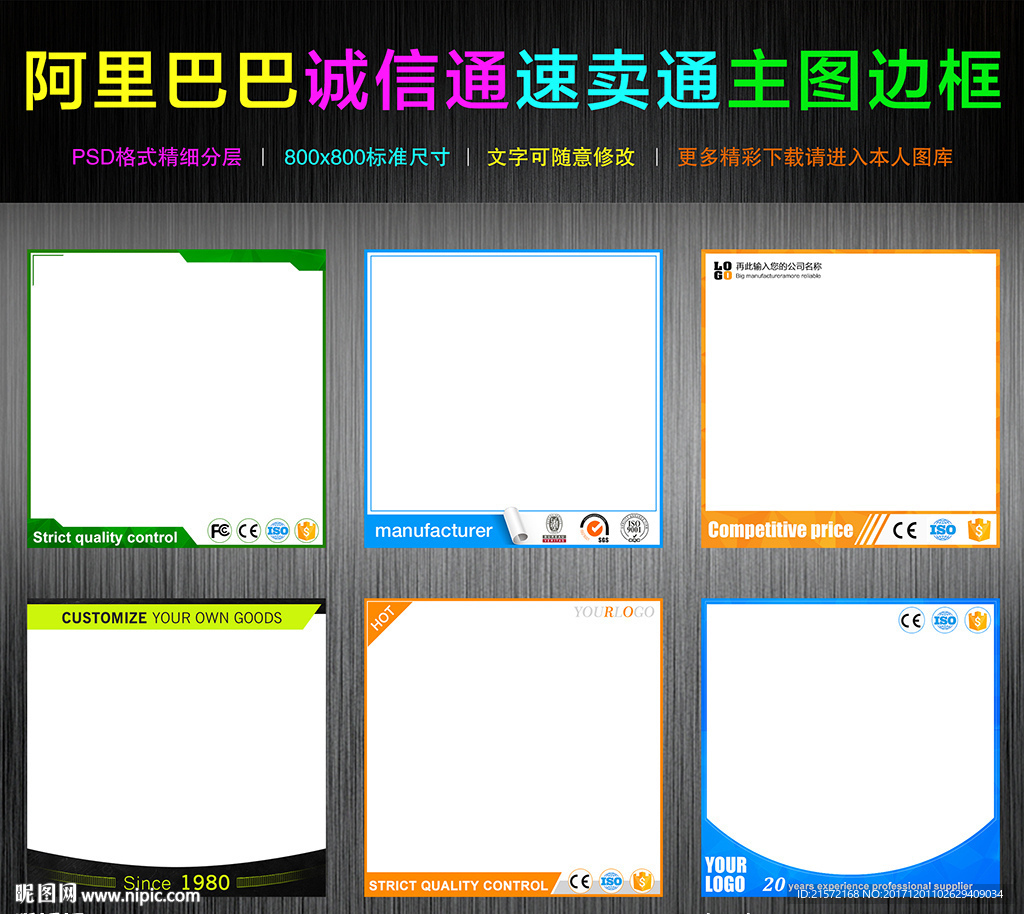Screen dimensions: 1024x914
Task: Click the '更多精彩下载请进入本人图库' orange subtitle
Action: pyautogui.click(x=815, y=157)
